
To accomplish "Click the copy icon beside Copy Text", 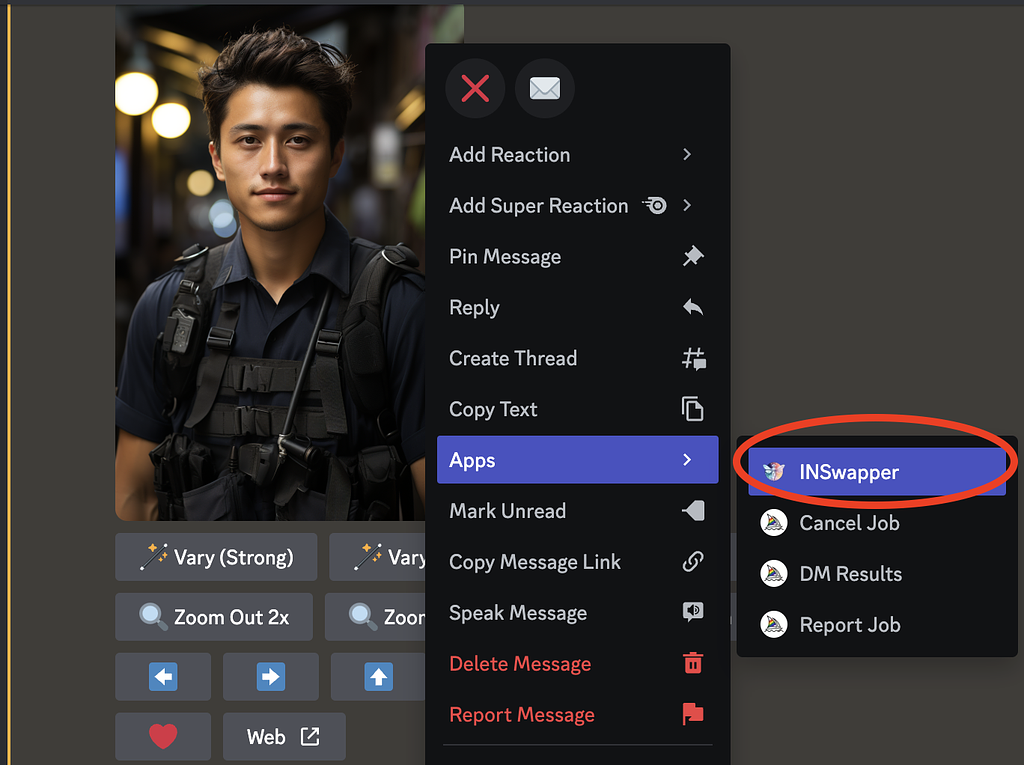I will tap(693, 409).
